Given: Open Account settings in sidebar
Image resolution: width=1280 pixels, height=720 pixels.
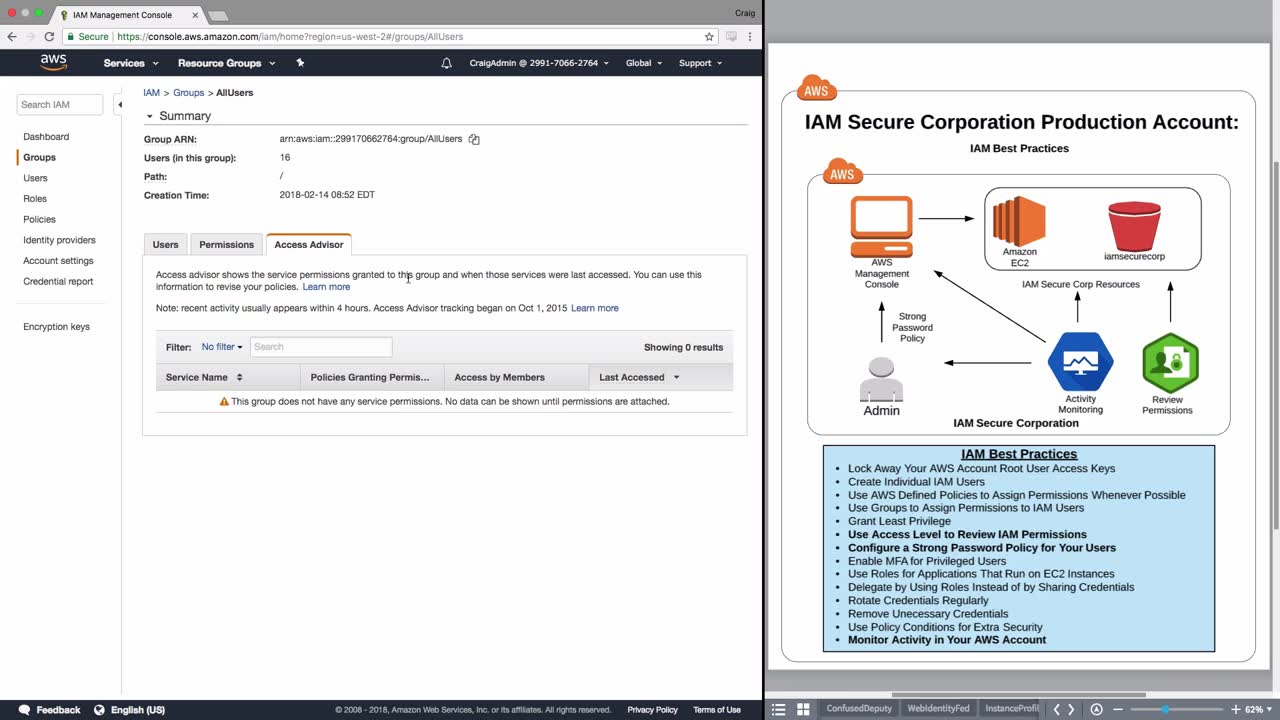Looking at the screenshot, I should coord(58,261).
